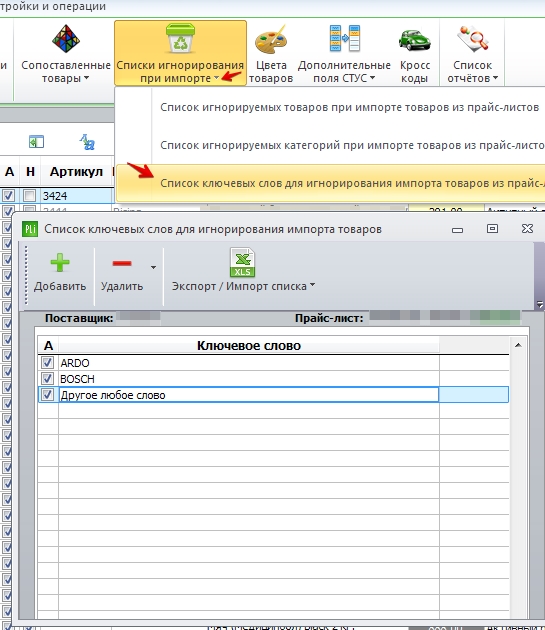Click the green recycle bin ignore lists icon
Image resolution: width=545 pixels, height=630 pixels.
(180, 38)
